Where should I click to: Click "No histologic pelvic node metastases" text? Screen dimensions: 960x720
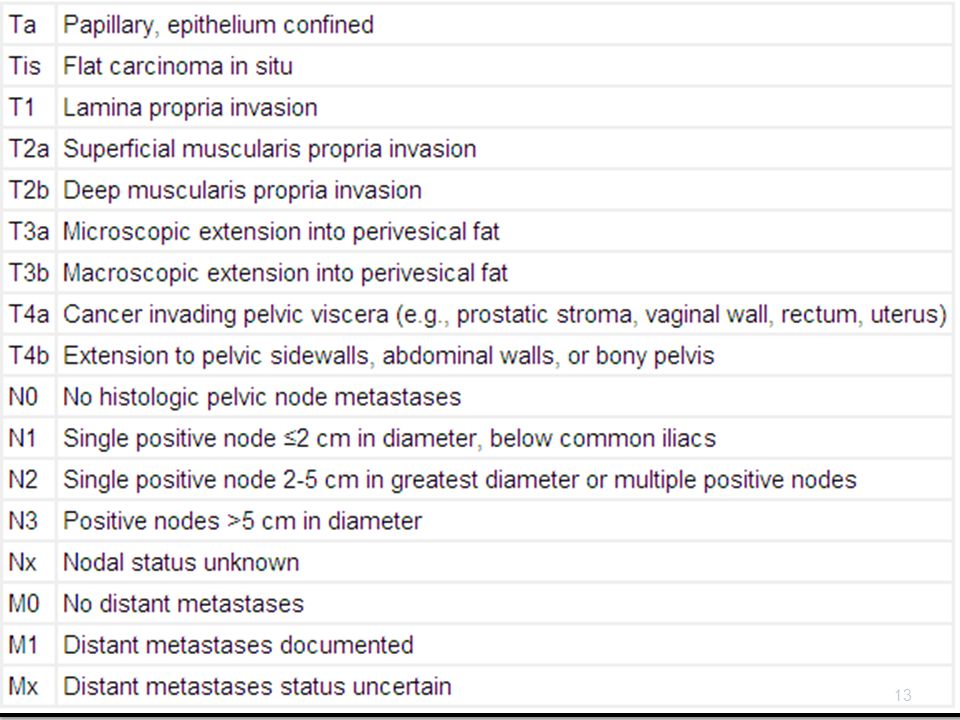tap(262, 397)
